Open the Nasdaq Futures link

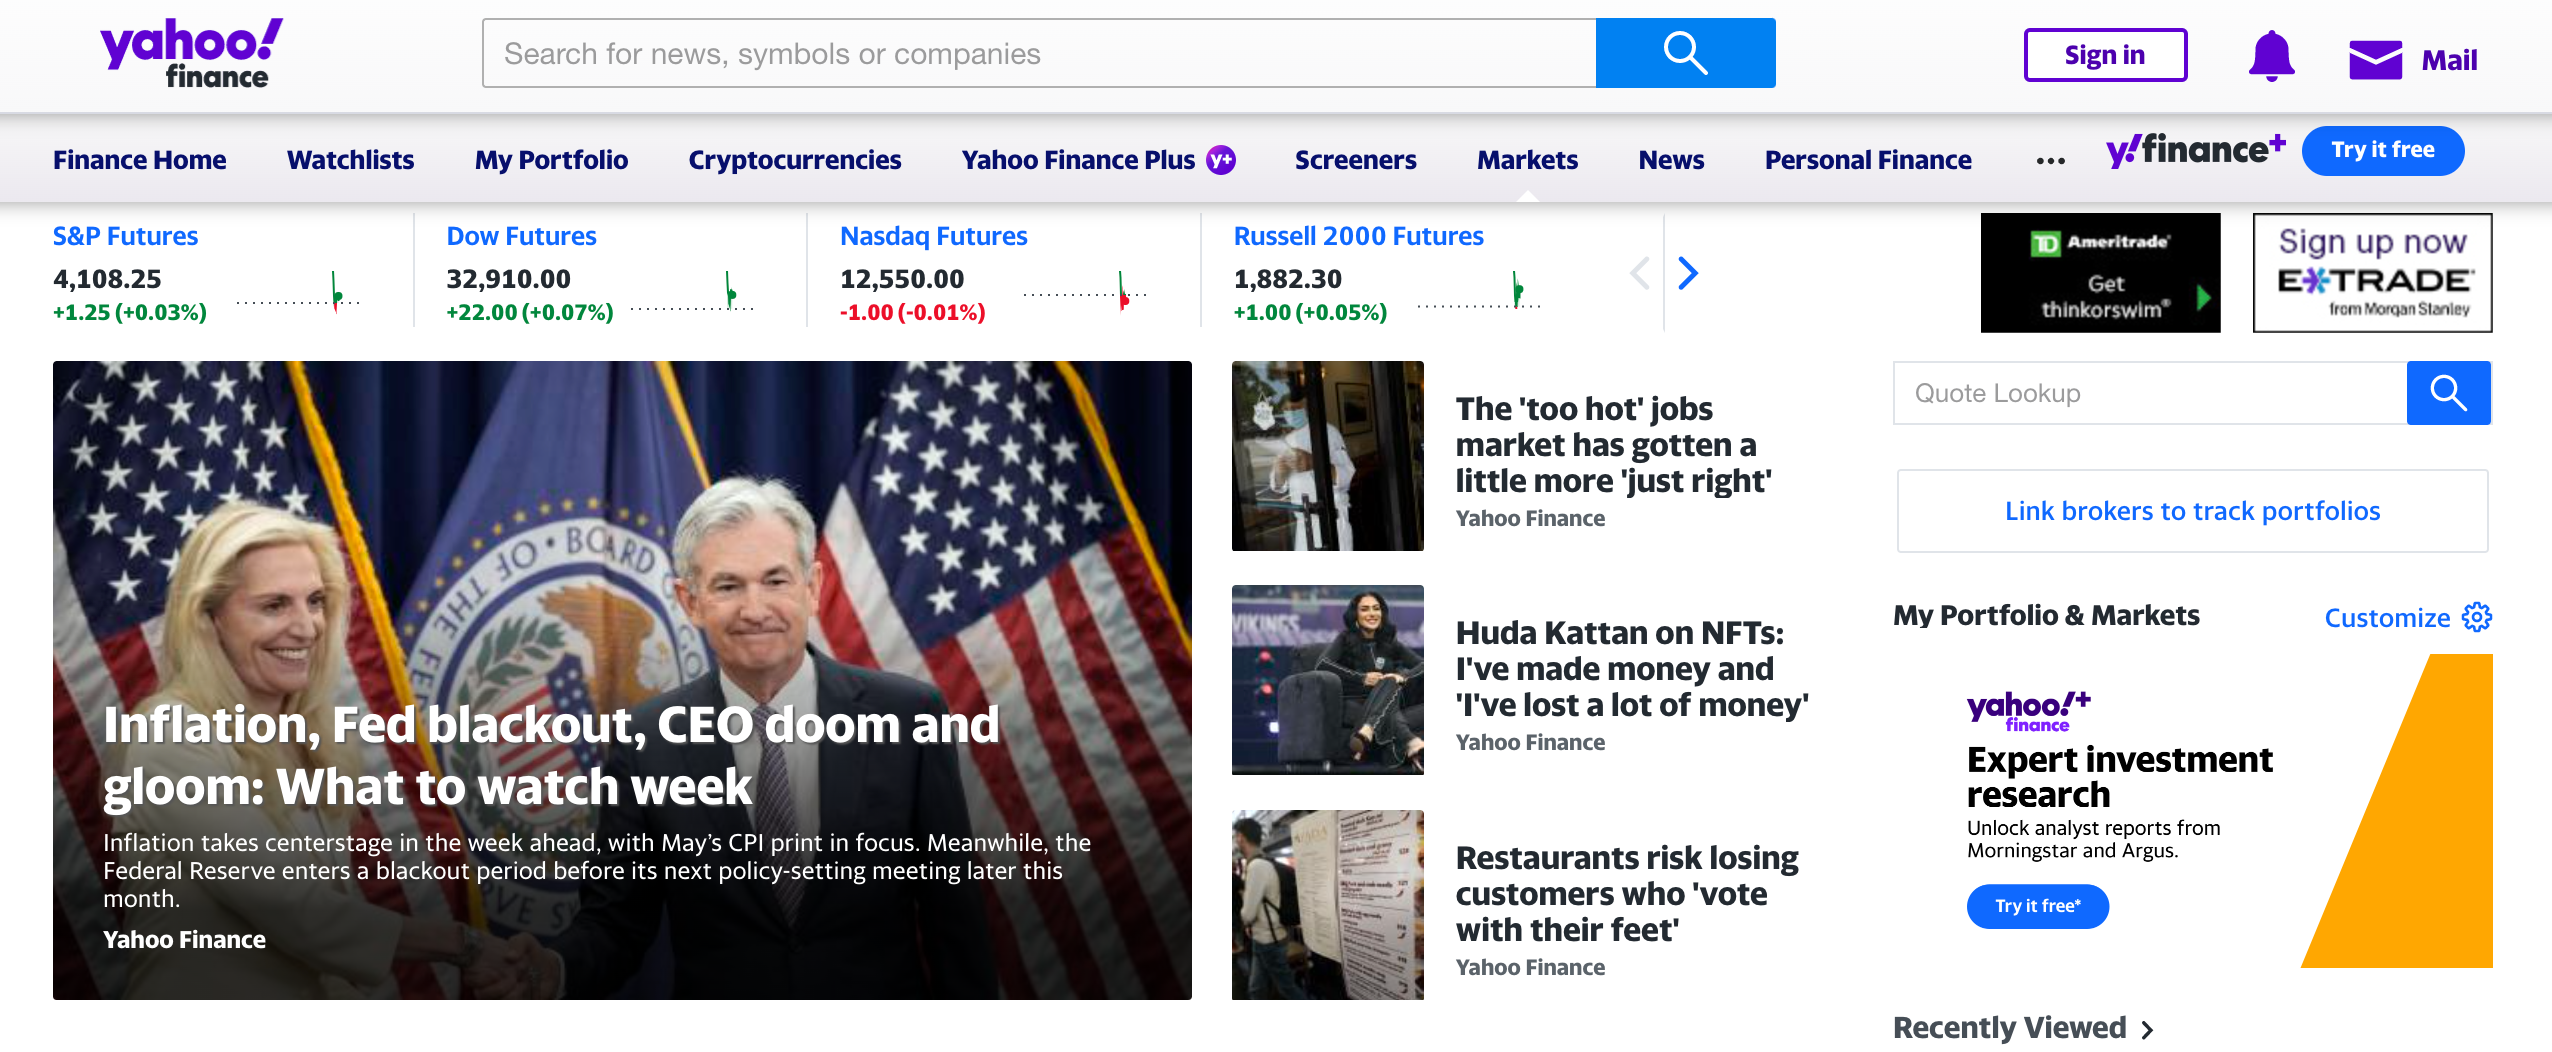[933, 236]
